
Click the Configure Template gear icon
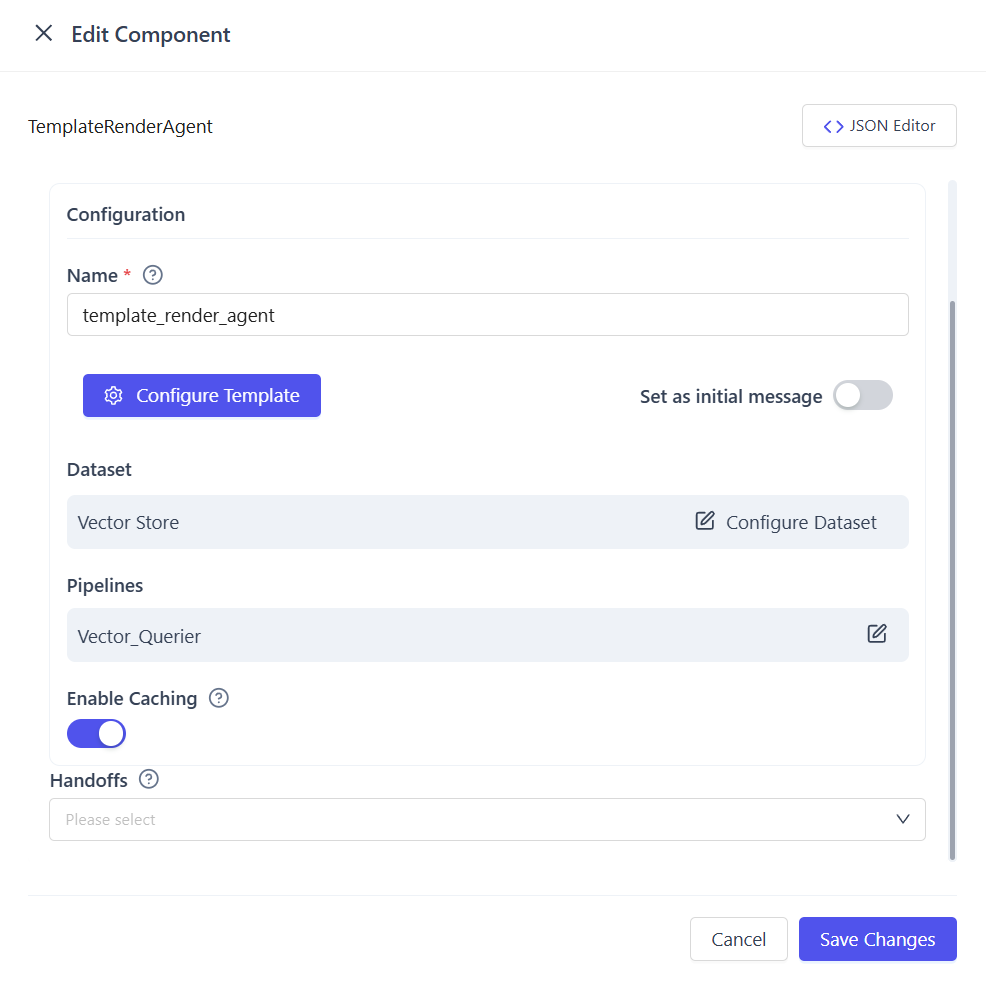(x=114, y=396)
